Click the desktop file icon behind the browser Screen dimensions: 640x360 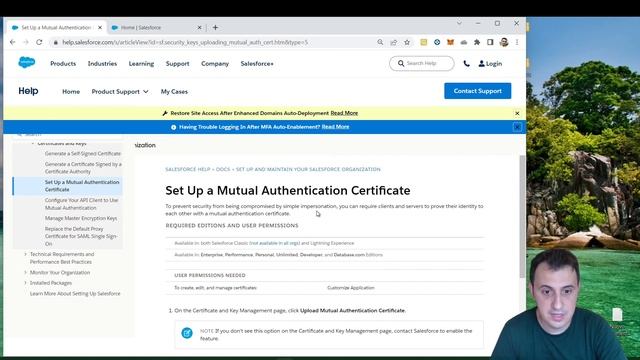pyautogui.click(x=617, y=315)
